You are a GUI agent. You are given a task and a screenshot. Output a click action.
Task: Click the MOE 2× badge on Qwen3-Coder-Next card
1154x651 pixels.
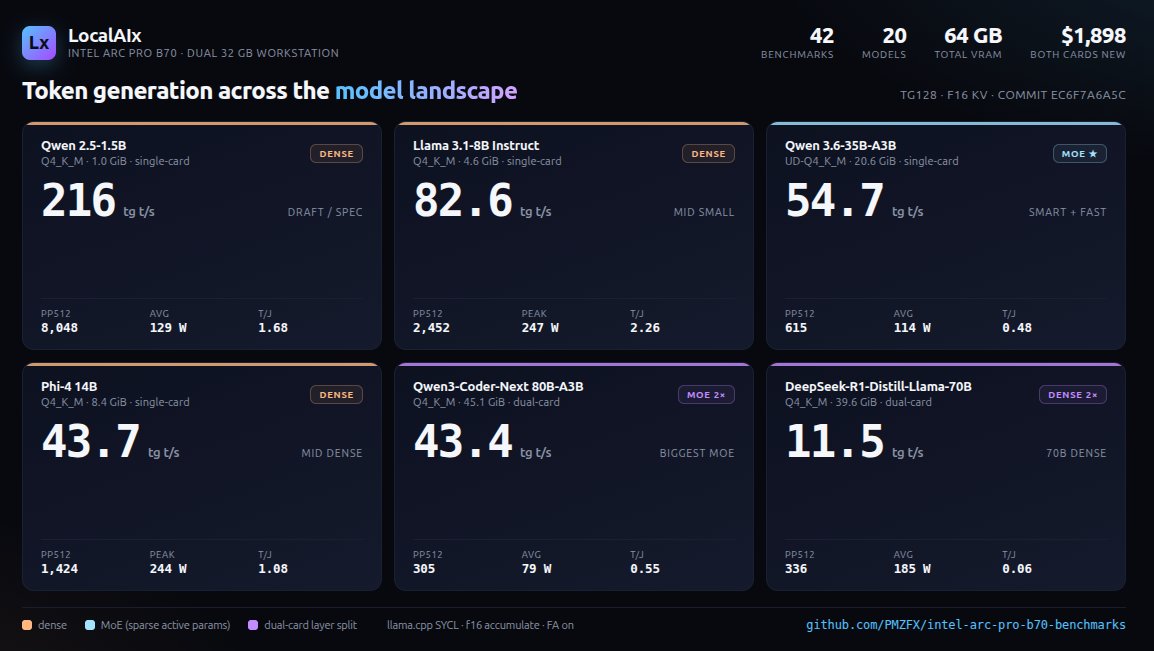coord(706,395)
